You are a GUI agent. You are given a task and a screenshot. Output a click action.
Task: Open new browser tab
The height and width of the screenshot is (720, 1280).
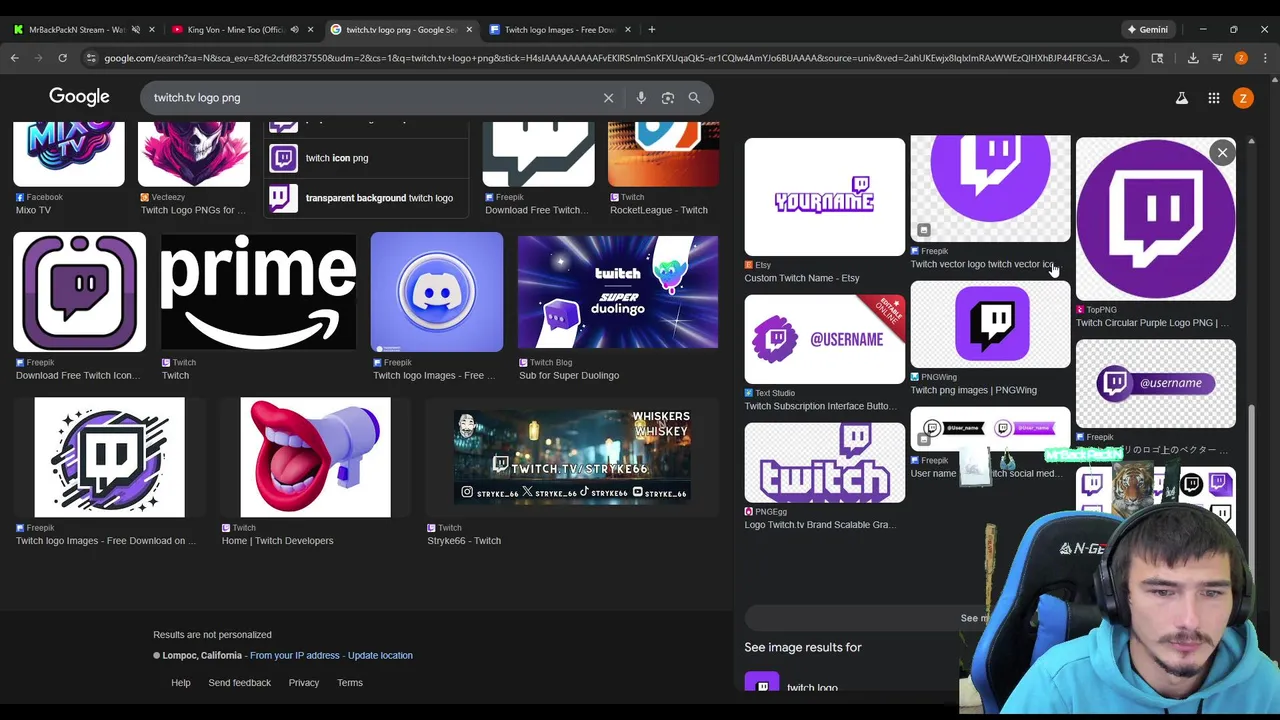pos(651,29)
